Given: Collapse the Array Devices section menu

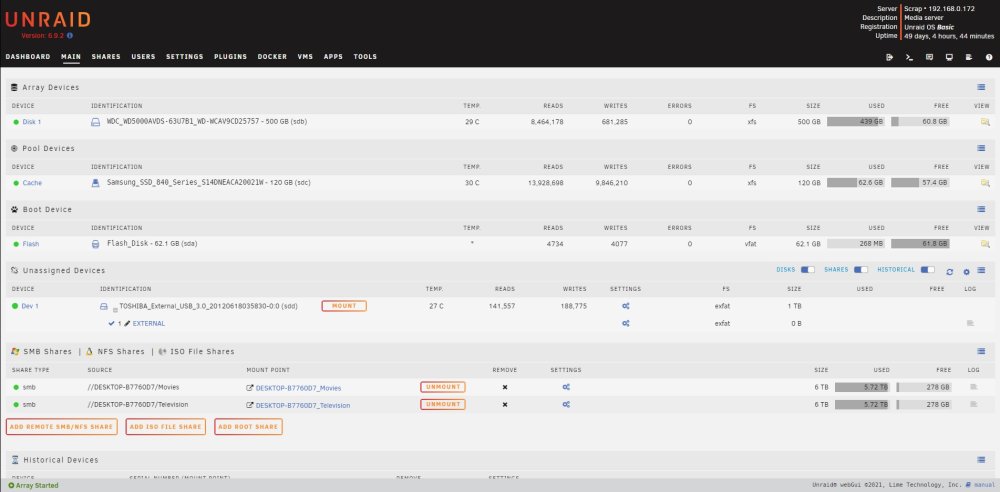Looking at the screenshot, I should [981, 87].
